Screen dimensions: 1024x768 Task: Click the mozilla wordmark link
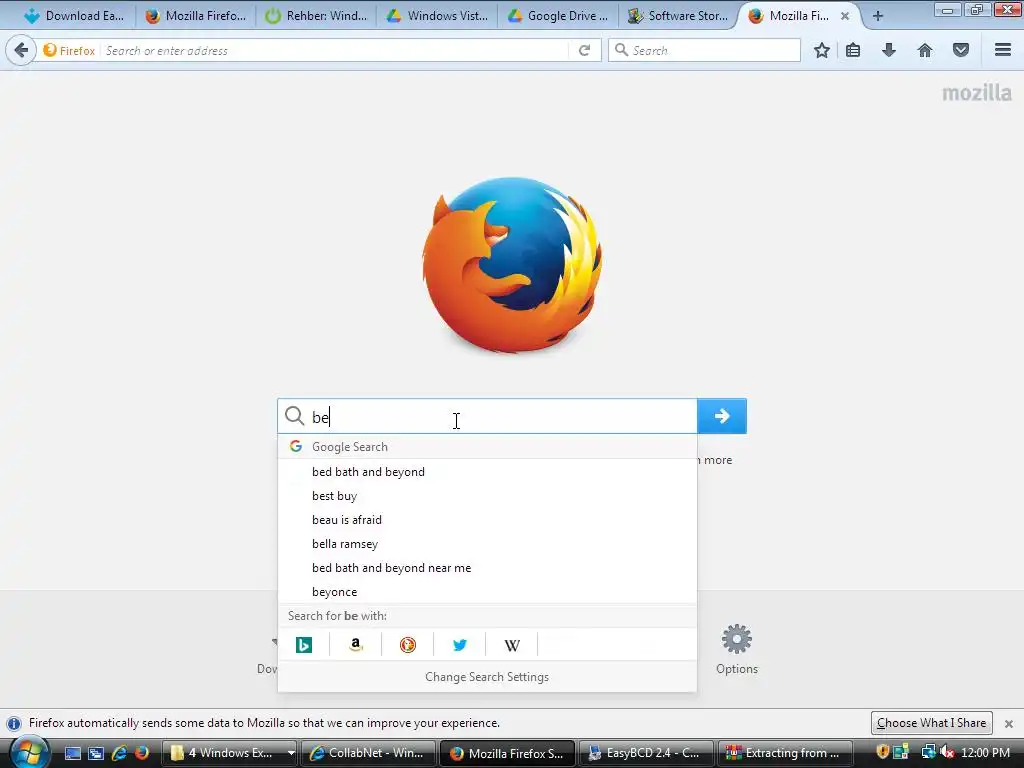pyautogui.click(x=976, y=93)
